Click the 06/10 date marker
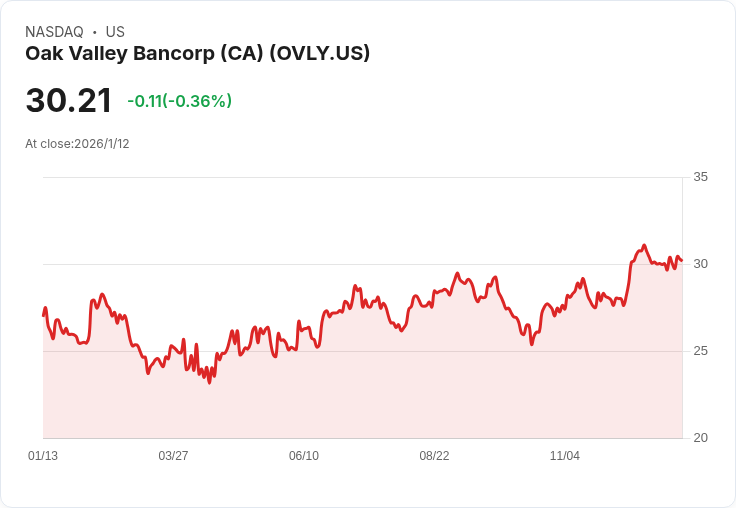Image resolution: width=736 pixels, height=508 pixels. [304, 456]
